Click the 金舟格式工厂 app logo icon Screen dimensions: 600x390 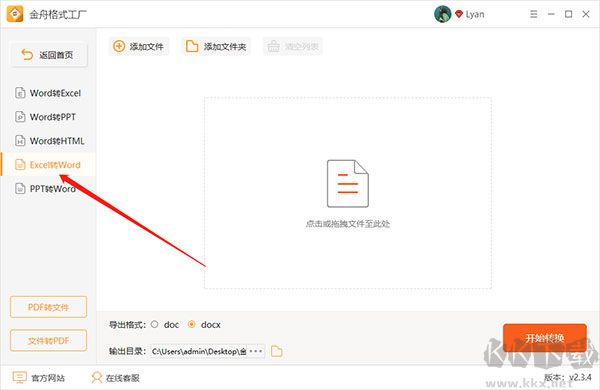coord(15,14)
